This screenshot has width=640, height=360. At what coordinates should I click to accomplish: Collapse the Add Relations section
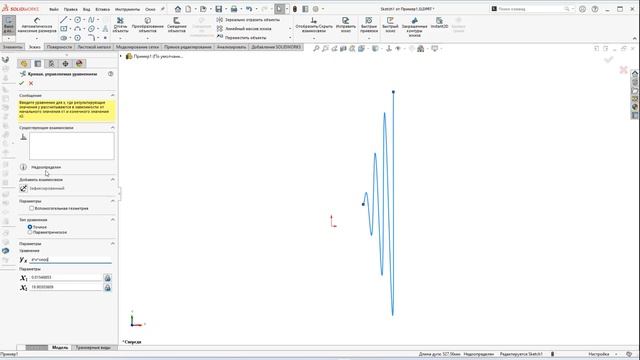[x=112, y=180]
